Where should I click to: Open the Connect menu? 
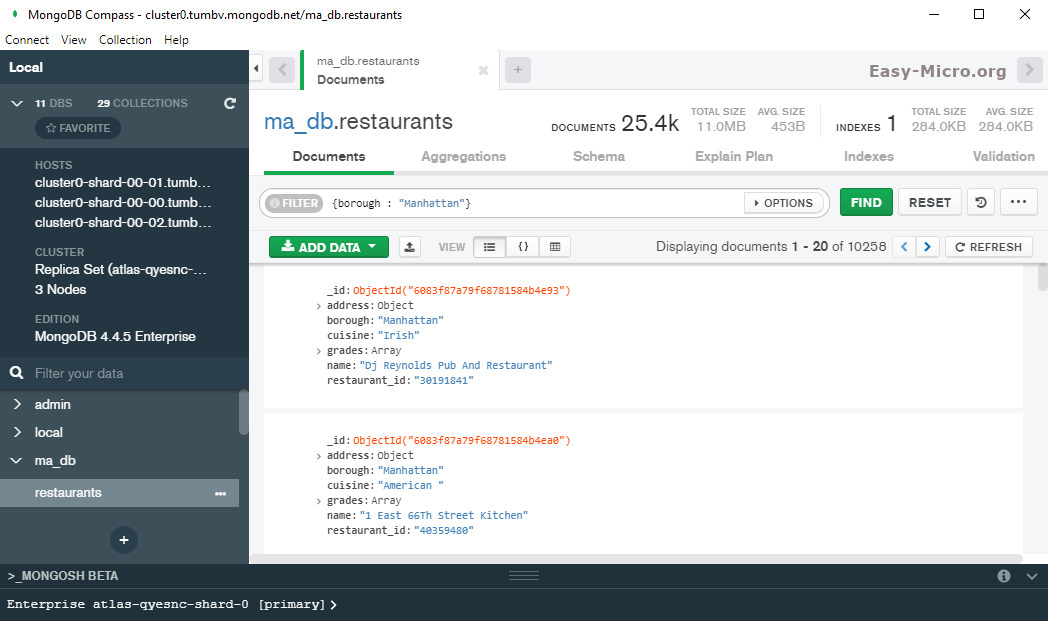(27, 39)
